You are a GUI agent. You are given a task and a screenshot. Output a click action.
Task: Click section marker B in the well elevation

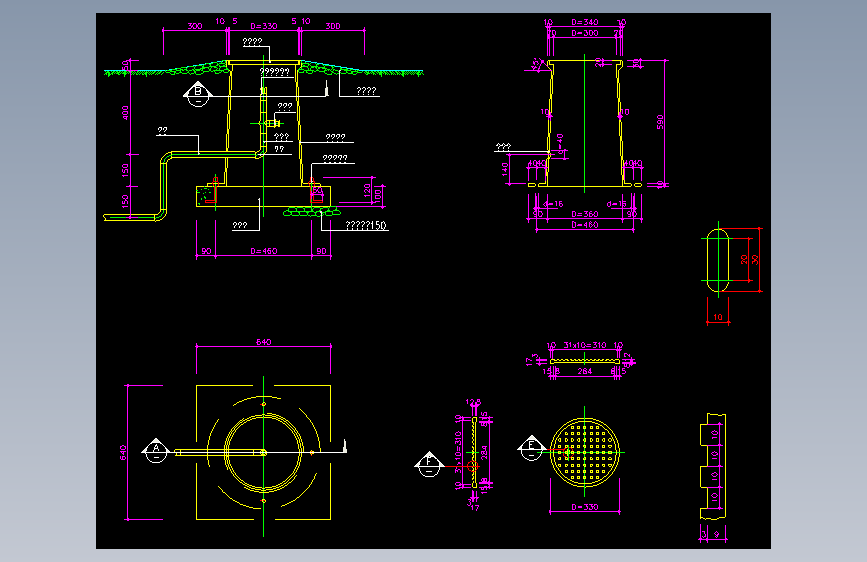coord(198,94)
